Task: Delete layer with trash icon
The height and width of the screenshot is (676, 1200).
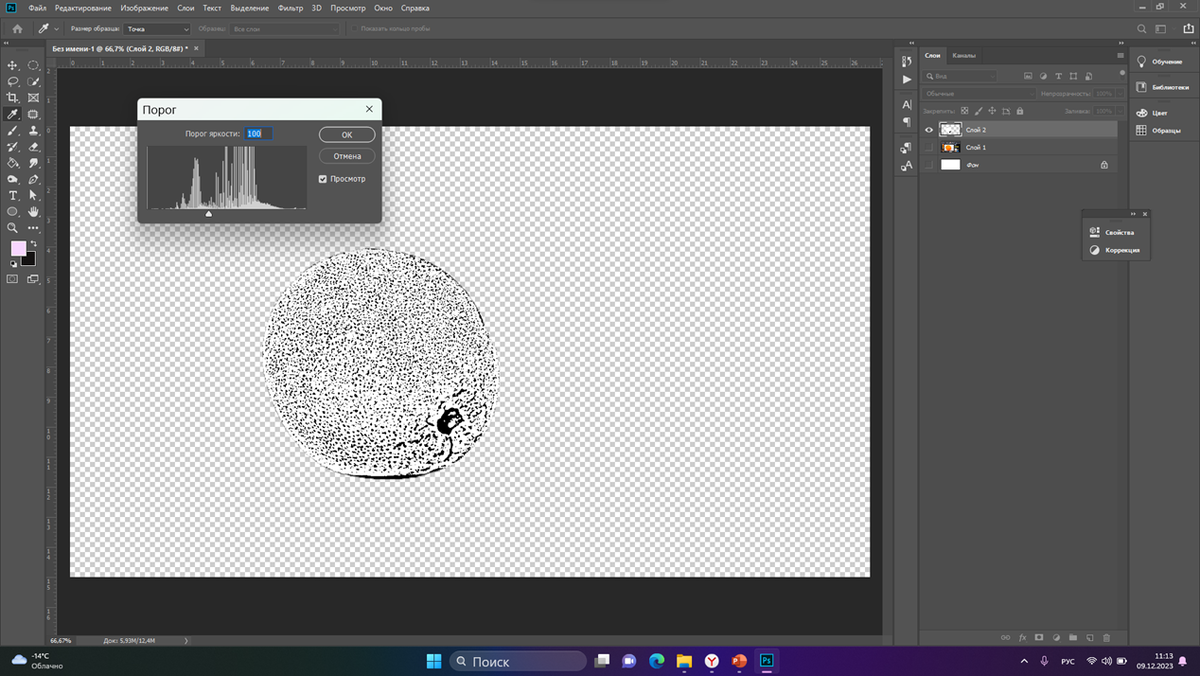Action: tap(1106, 637)
